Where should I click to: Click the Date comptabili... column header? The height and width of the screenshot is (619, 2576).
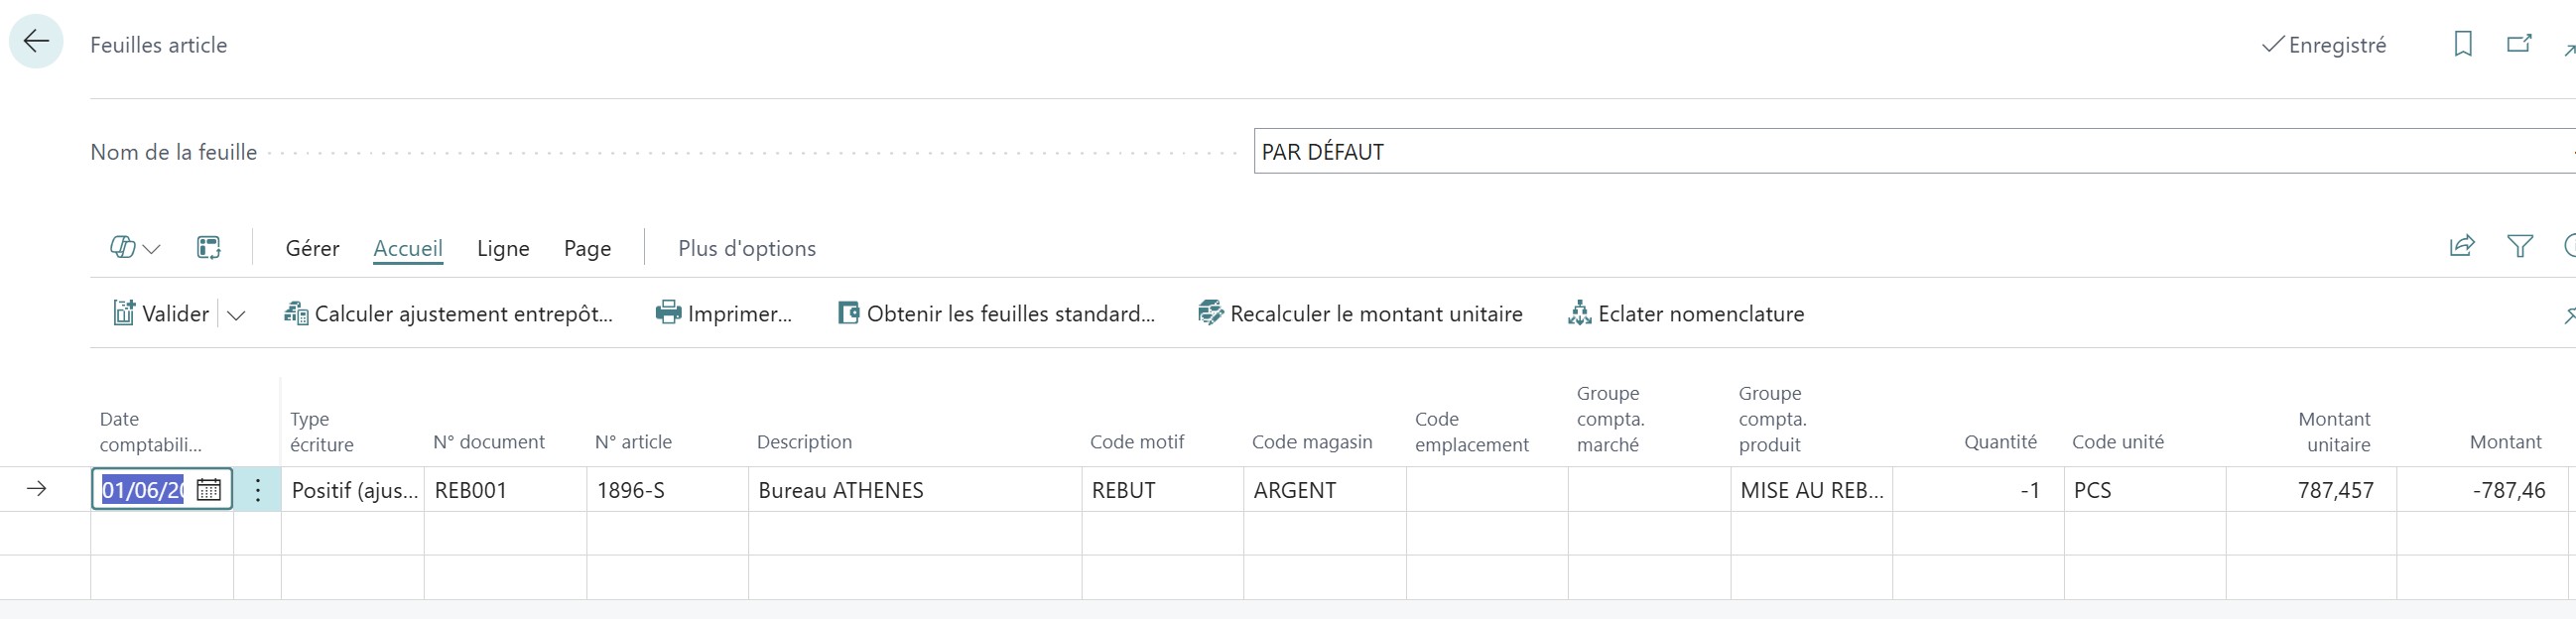[x=150, y=431]
